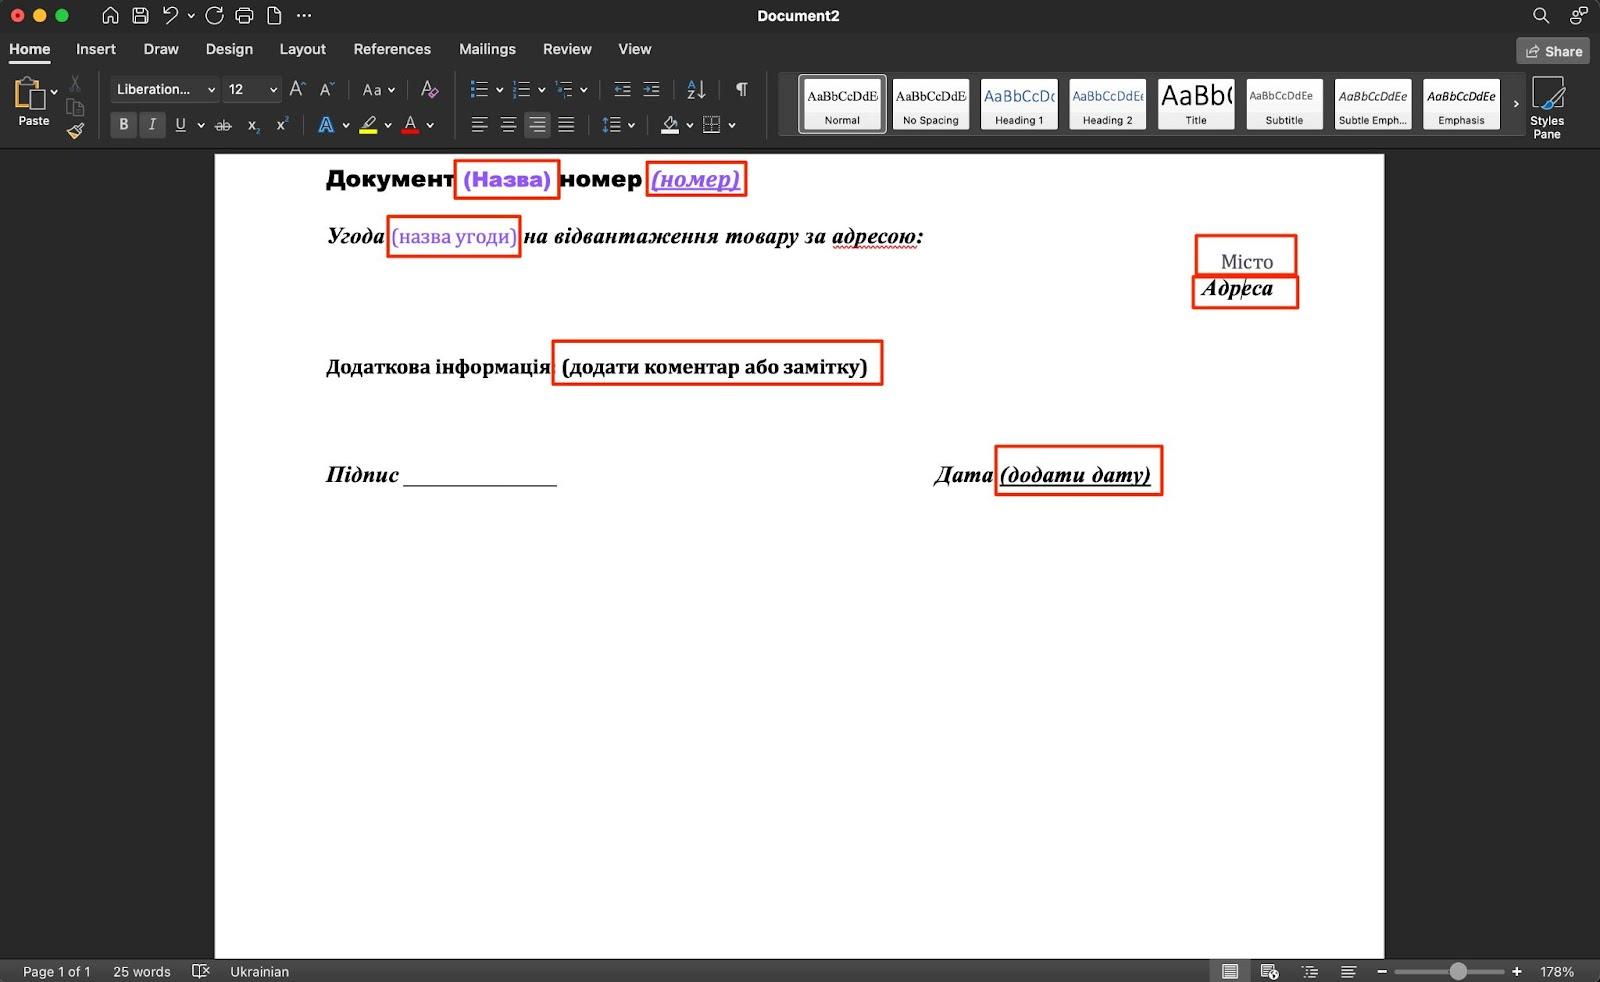1600x982 pixels.
Task: Apply the Heading 1 style
Action: point(1019,104)
